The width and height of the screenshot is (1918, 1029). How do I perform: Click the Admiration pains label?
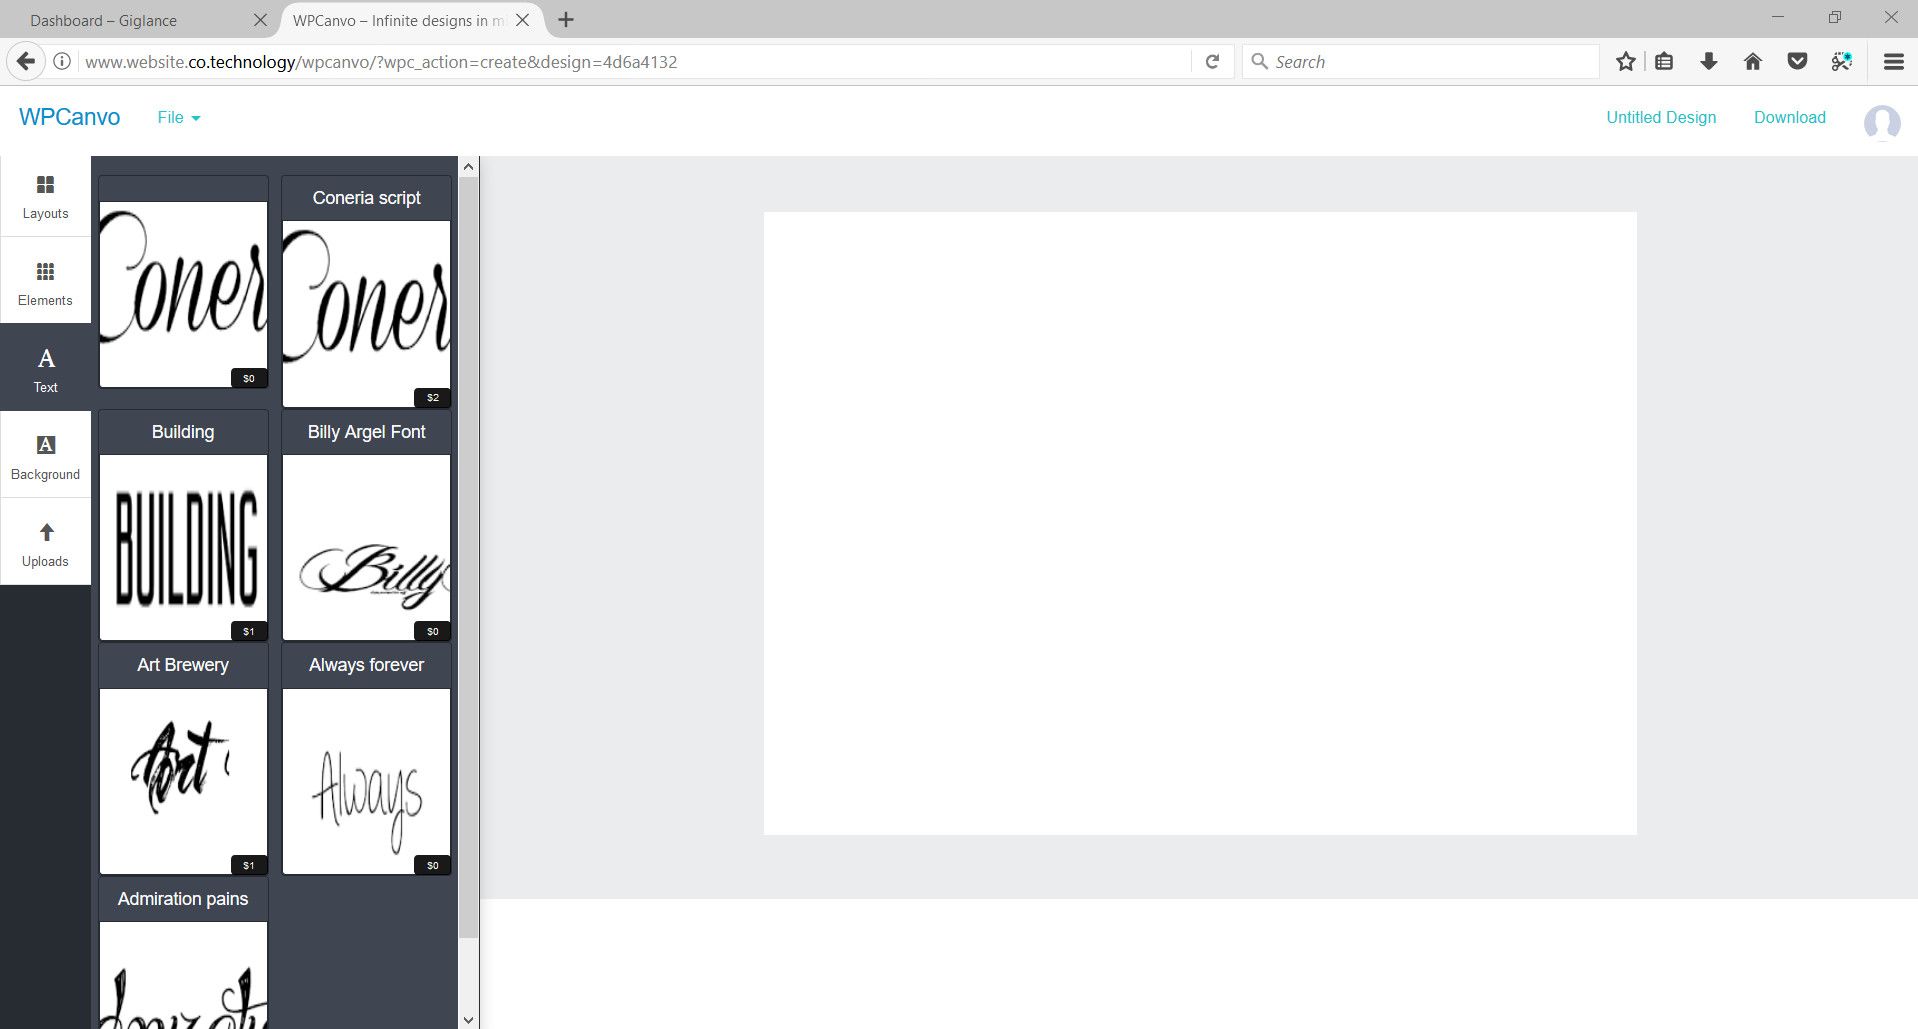183,899
